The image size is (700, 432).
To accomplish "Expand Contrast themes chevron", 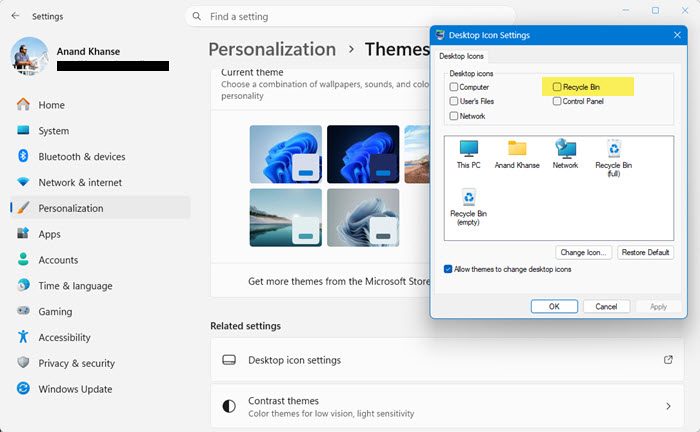I will click(668, 406).
